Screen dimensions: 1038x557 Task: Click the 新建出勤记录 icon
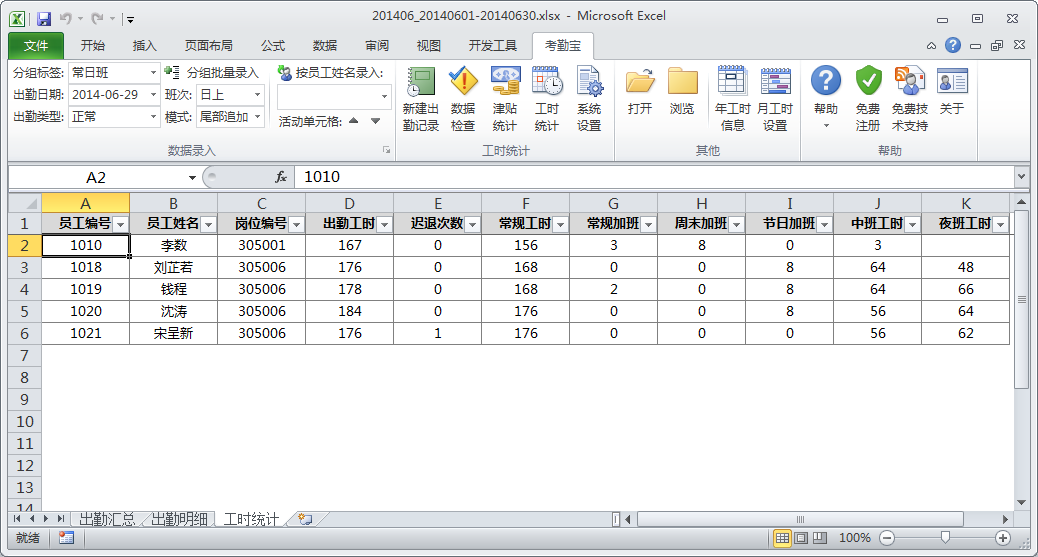pos(420,99)
